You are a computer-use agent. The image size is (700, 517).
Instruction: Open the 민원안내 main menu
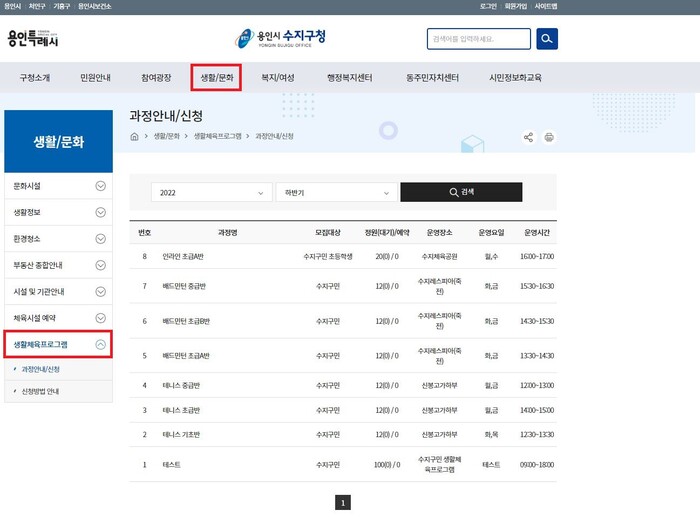pos(95,77)
